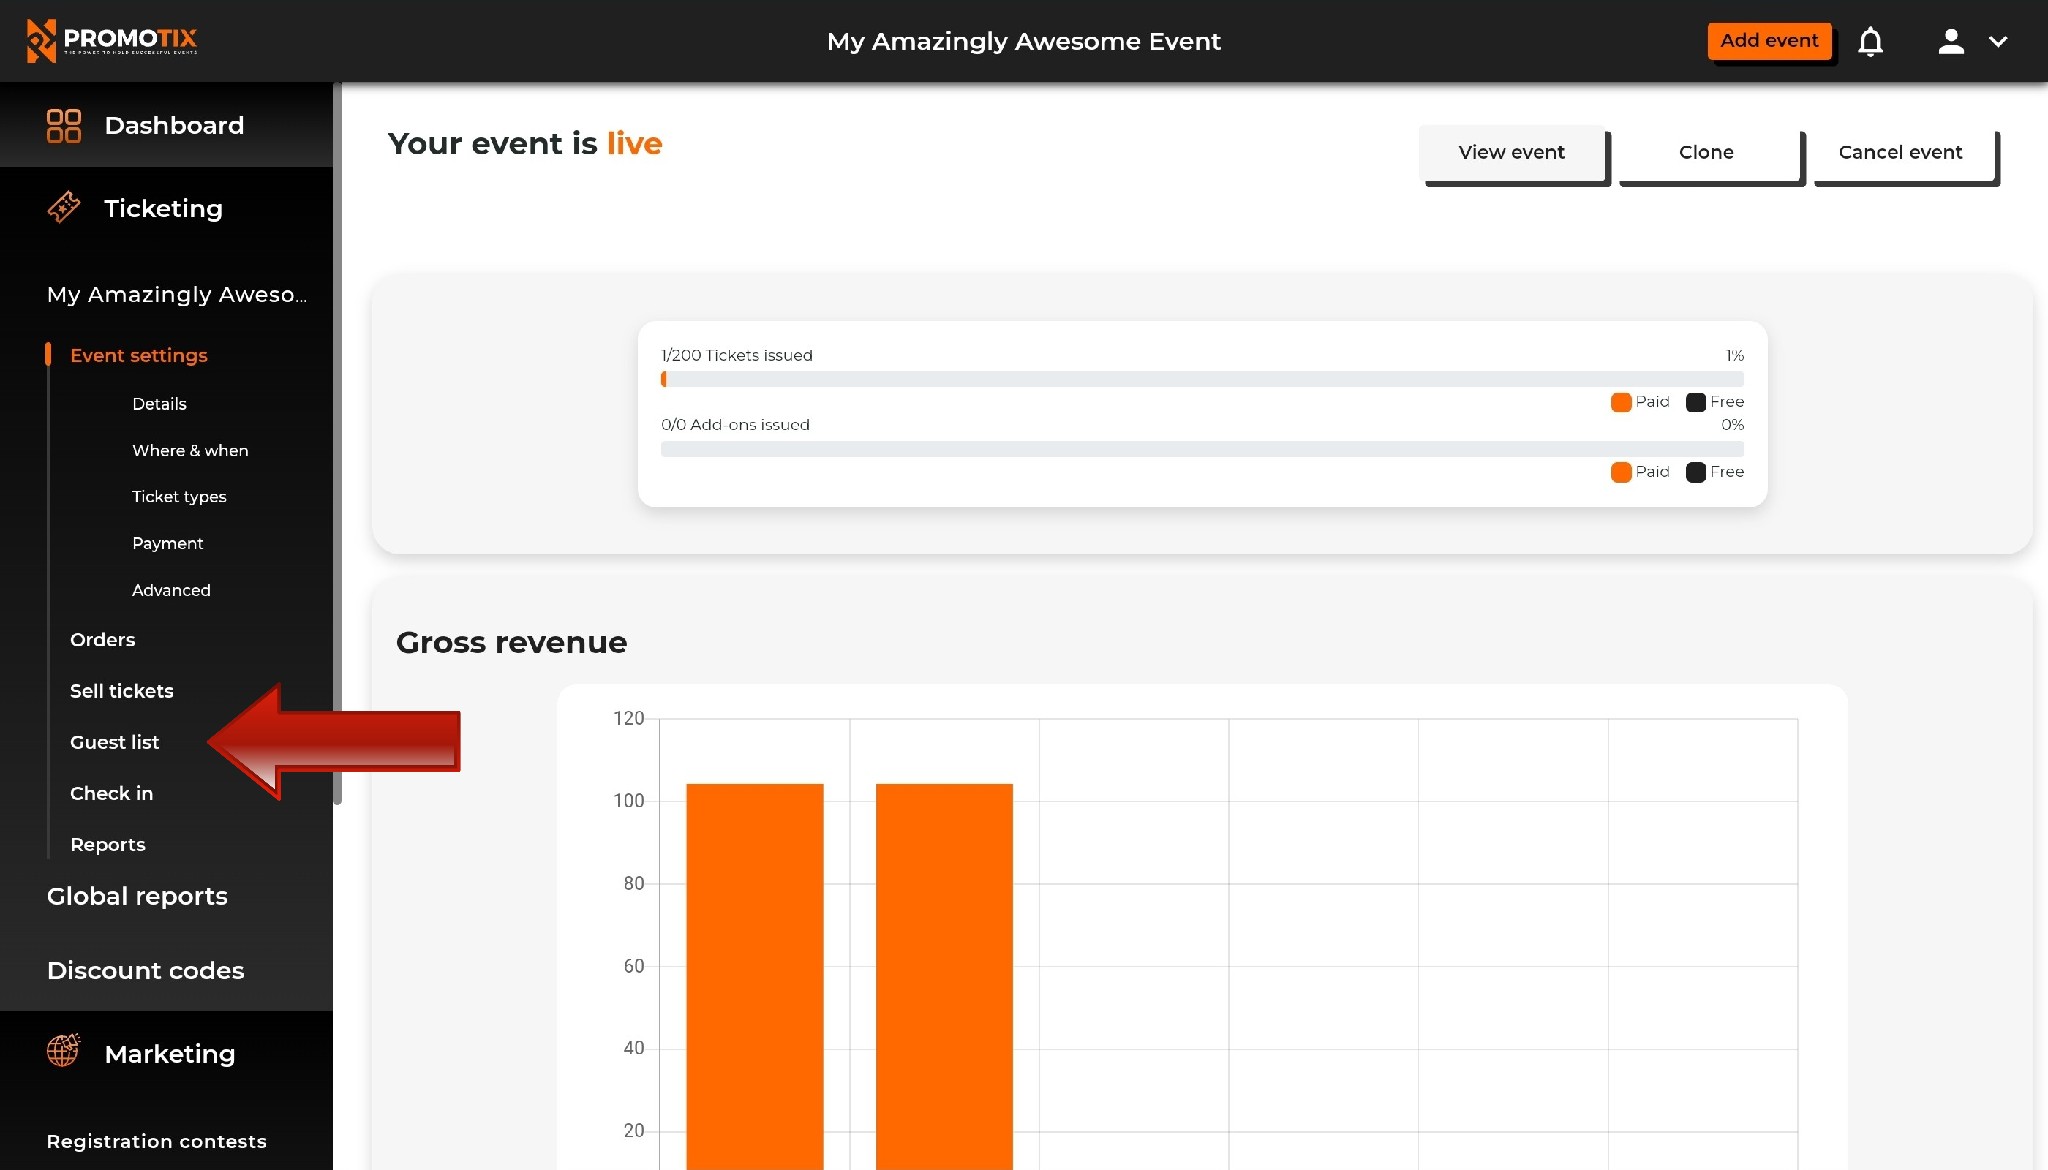
Task: Click the sidebar vertical scrollbar
Action: [x=338, y=444]
